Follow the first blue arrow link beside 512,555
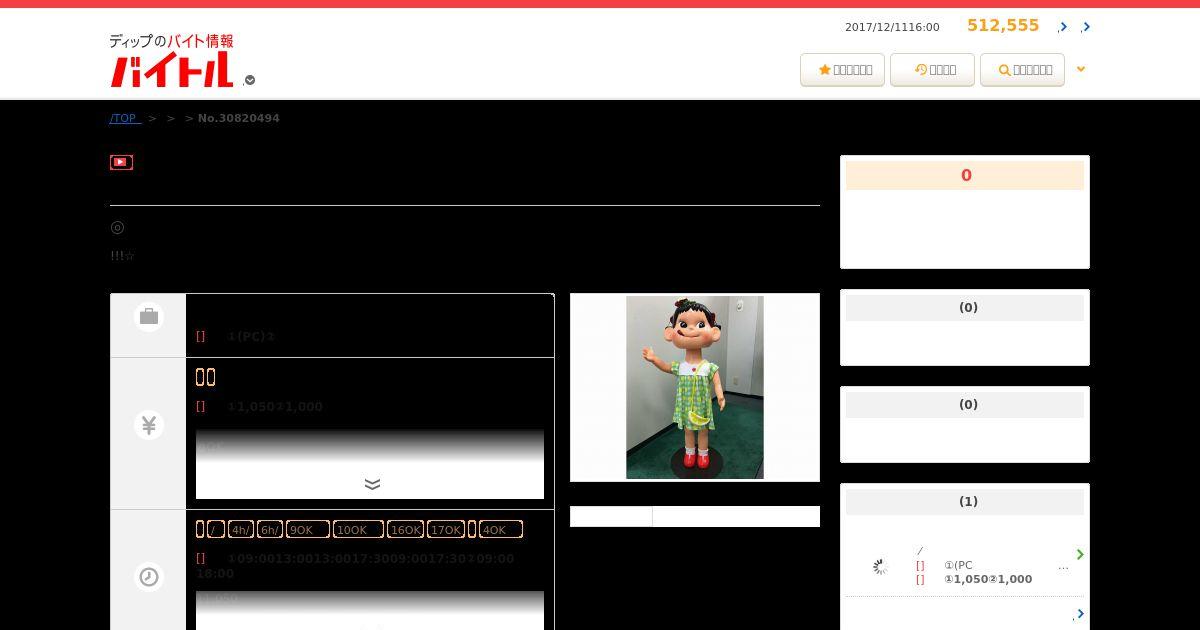The width and height of the screenshot is (1200, 630). (x=1064, y=27)
